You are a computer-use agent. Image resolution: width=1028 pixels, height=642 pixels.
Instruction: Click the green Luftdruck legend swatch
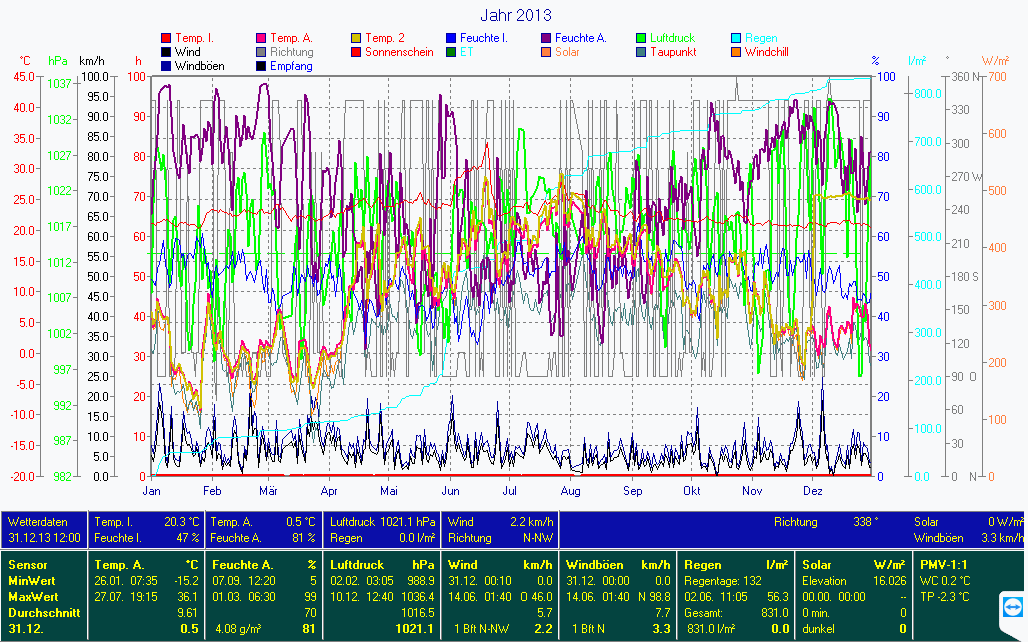click(x=641, y=38)
